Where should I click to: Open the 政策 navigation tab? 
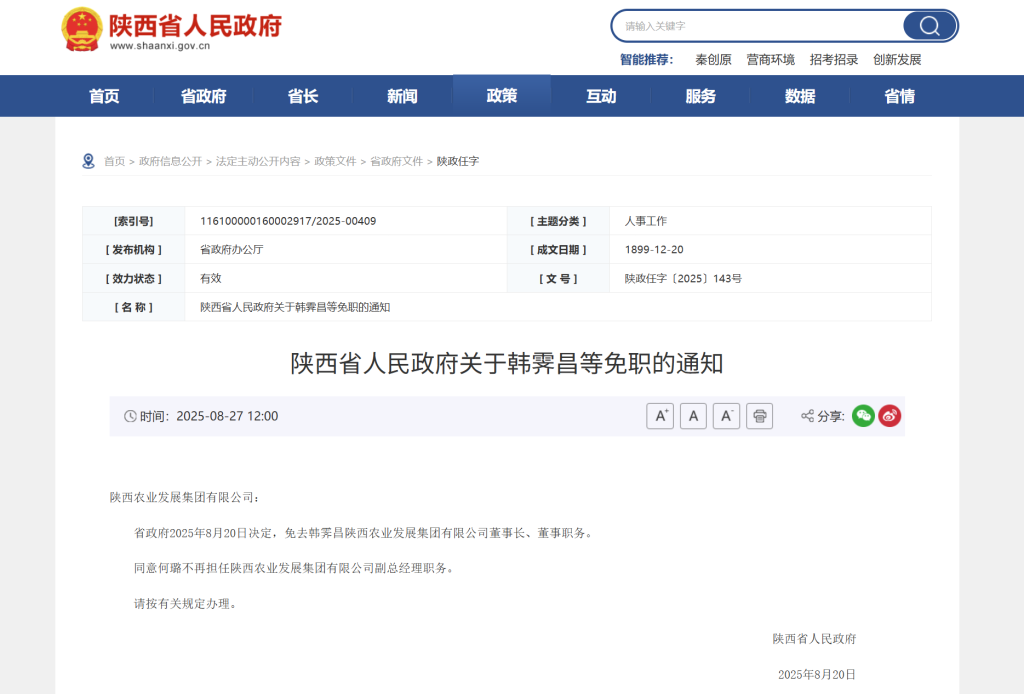point(502,96)
